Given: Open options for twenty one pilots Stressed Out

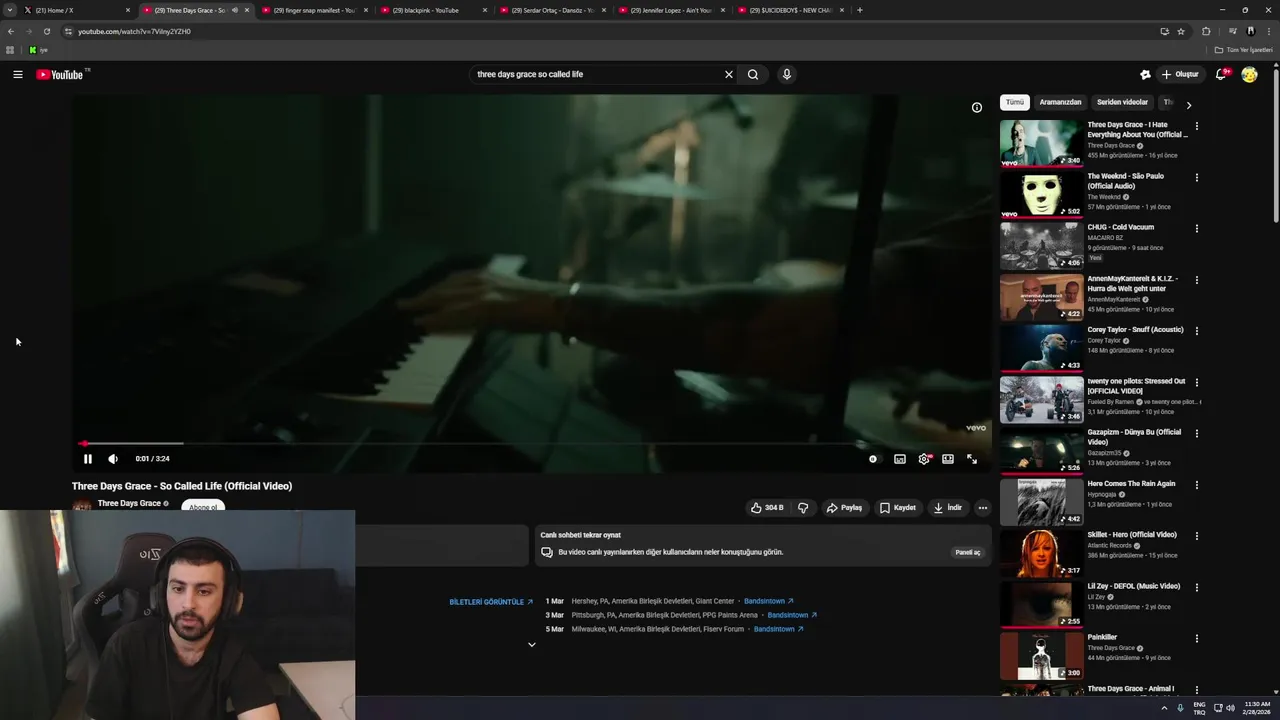Looking at the screenshot, I should point(1196,382).
